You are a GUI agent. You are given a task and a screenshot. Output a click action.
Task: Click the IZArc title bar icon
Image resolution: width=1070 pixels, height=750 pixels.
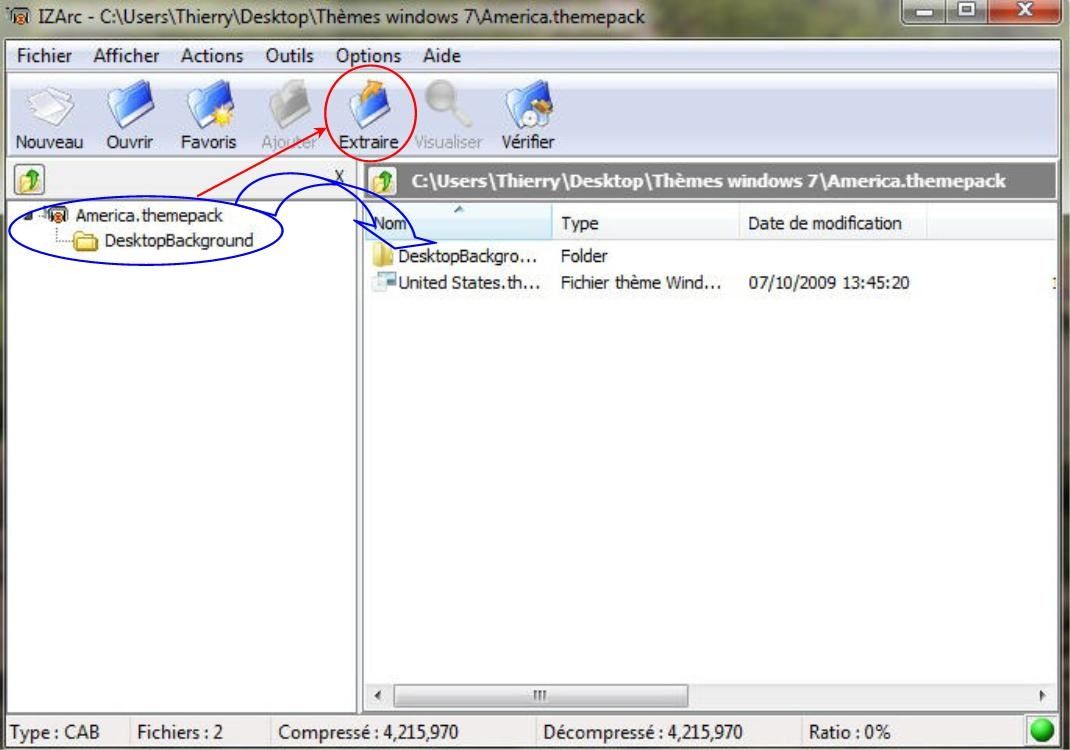pos(19,15)
